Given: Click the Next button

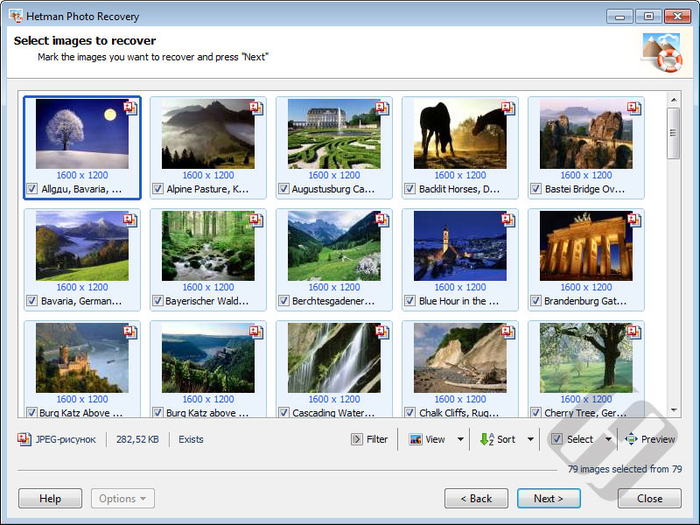Looking at the screenshot, I should [x=549, y=498].
